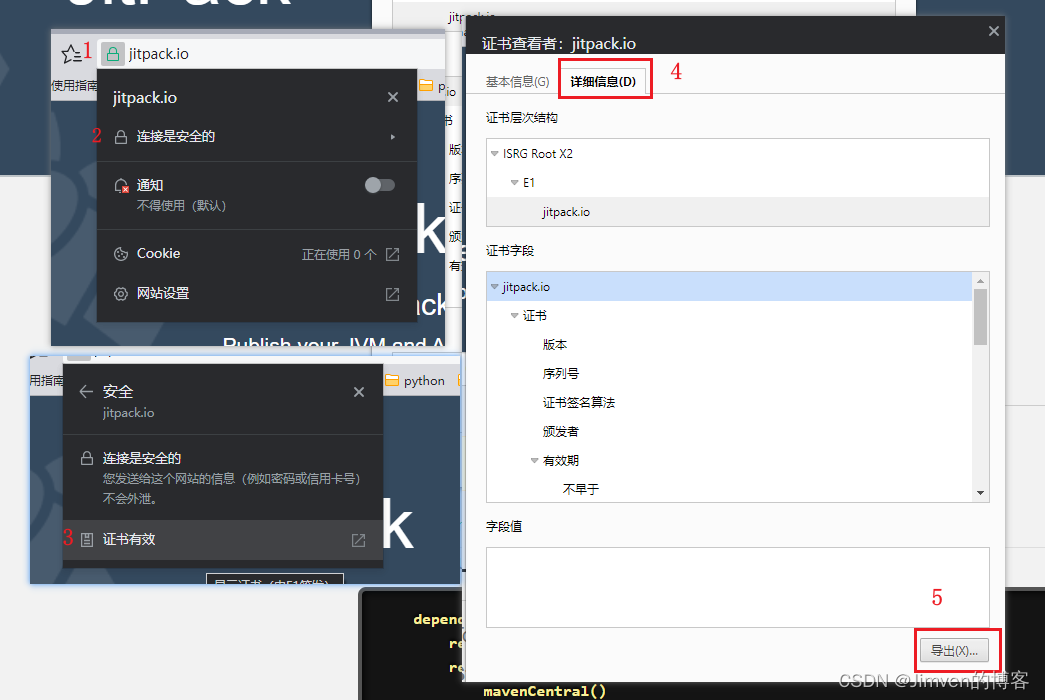Image resolution: width=1045 pixels, height=700 pixels.
Task: Switch to the 基本信息(G) tab
Action: (517, 81)
